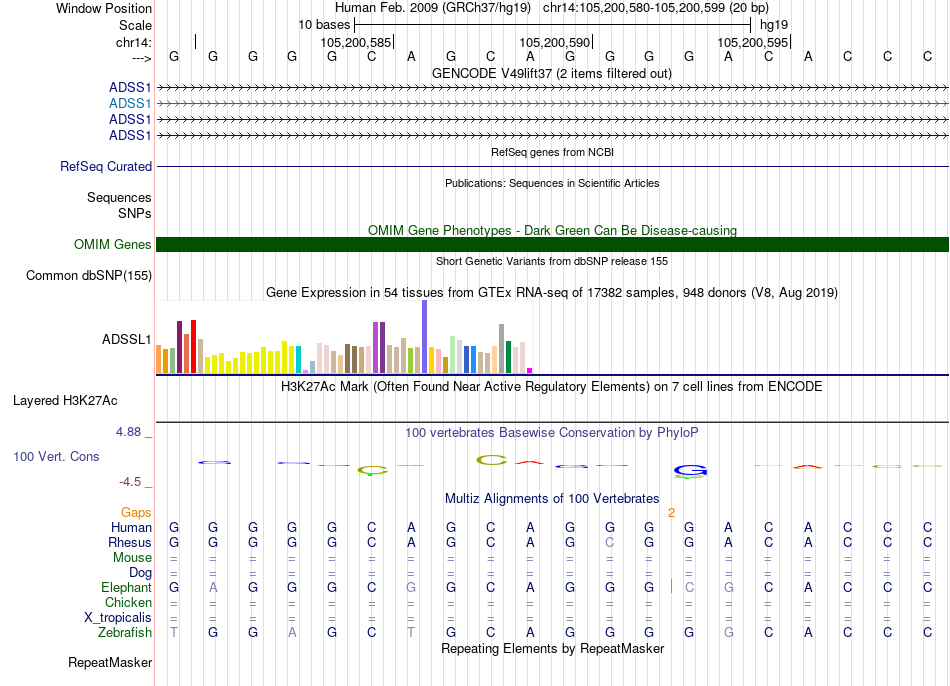
Task: Click the light blue ADSS1 transcript label
Action: pos(130,103)
